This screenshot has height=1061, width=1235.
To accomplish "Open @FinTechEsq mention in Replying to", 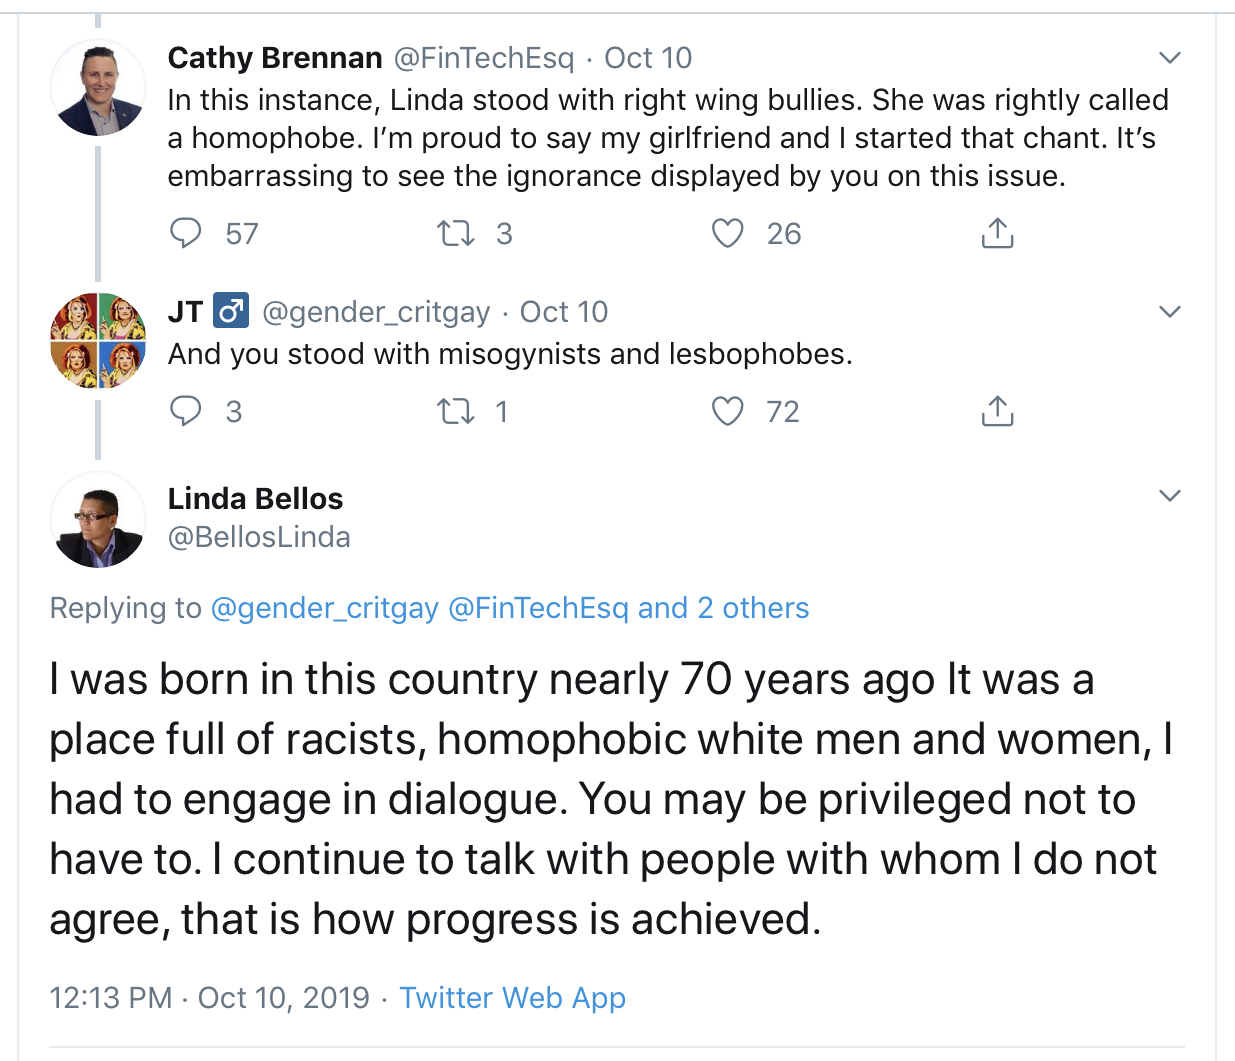I will point(538,608).
